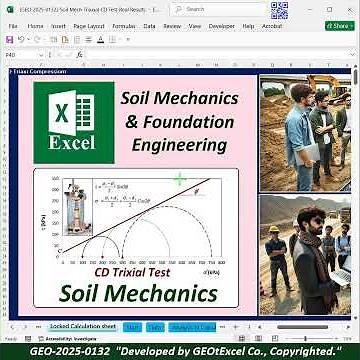Select the bottom photo with man holding laptop
The width and height of the screenshot is (360, 360).
click(305, 255)
